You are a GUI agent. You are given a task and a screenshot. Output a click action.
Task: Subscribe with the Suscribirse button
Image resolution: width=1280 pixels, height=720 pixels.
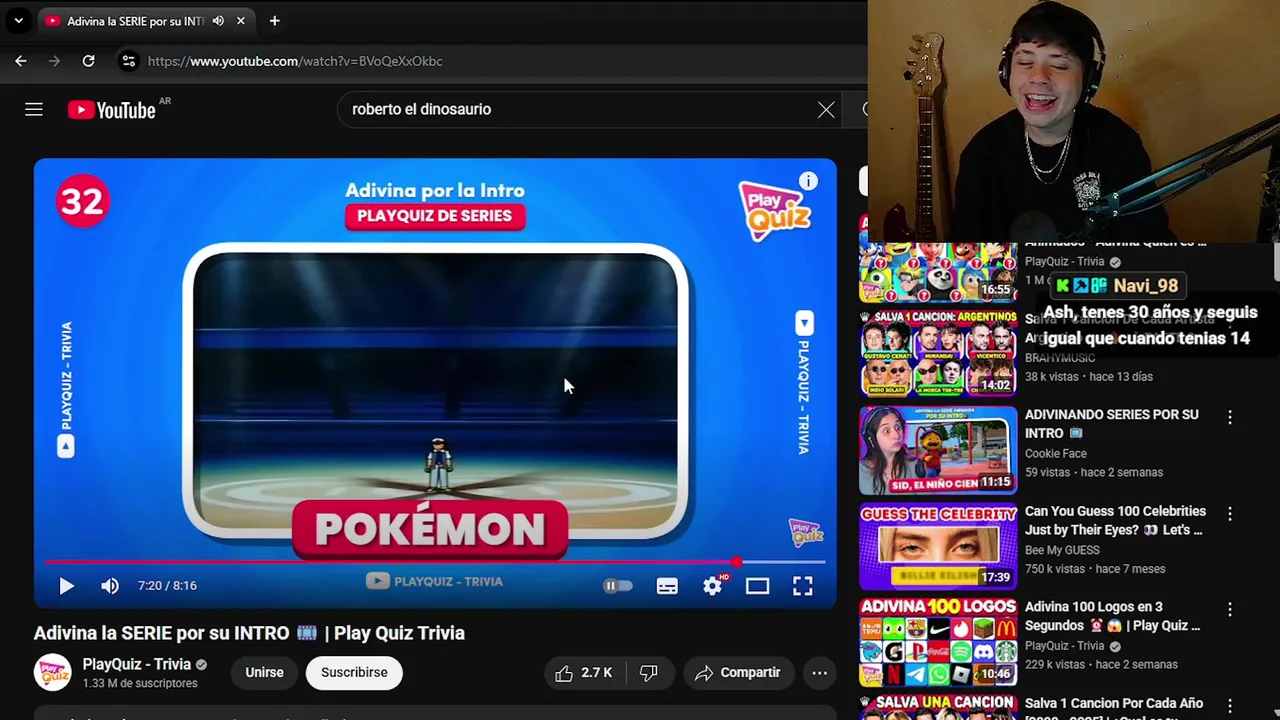(354, 673)
